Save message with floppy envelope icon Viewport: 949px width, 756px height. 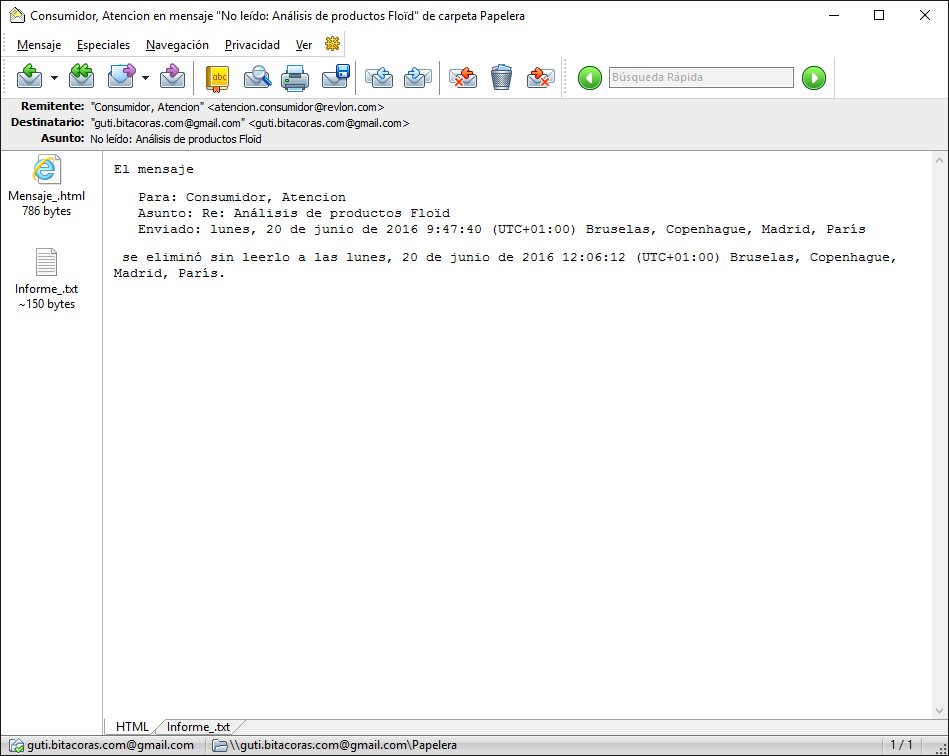[x=336, y=77]
